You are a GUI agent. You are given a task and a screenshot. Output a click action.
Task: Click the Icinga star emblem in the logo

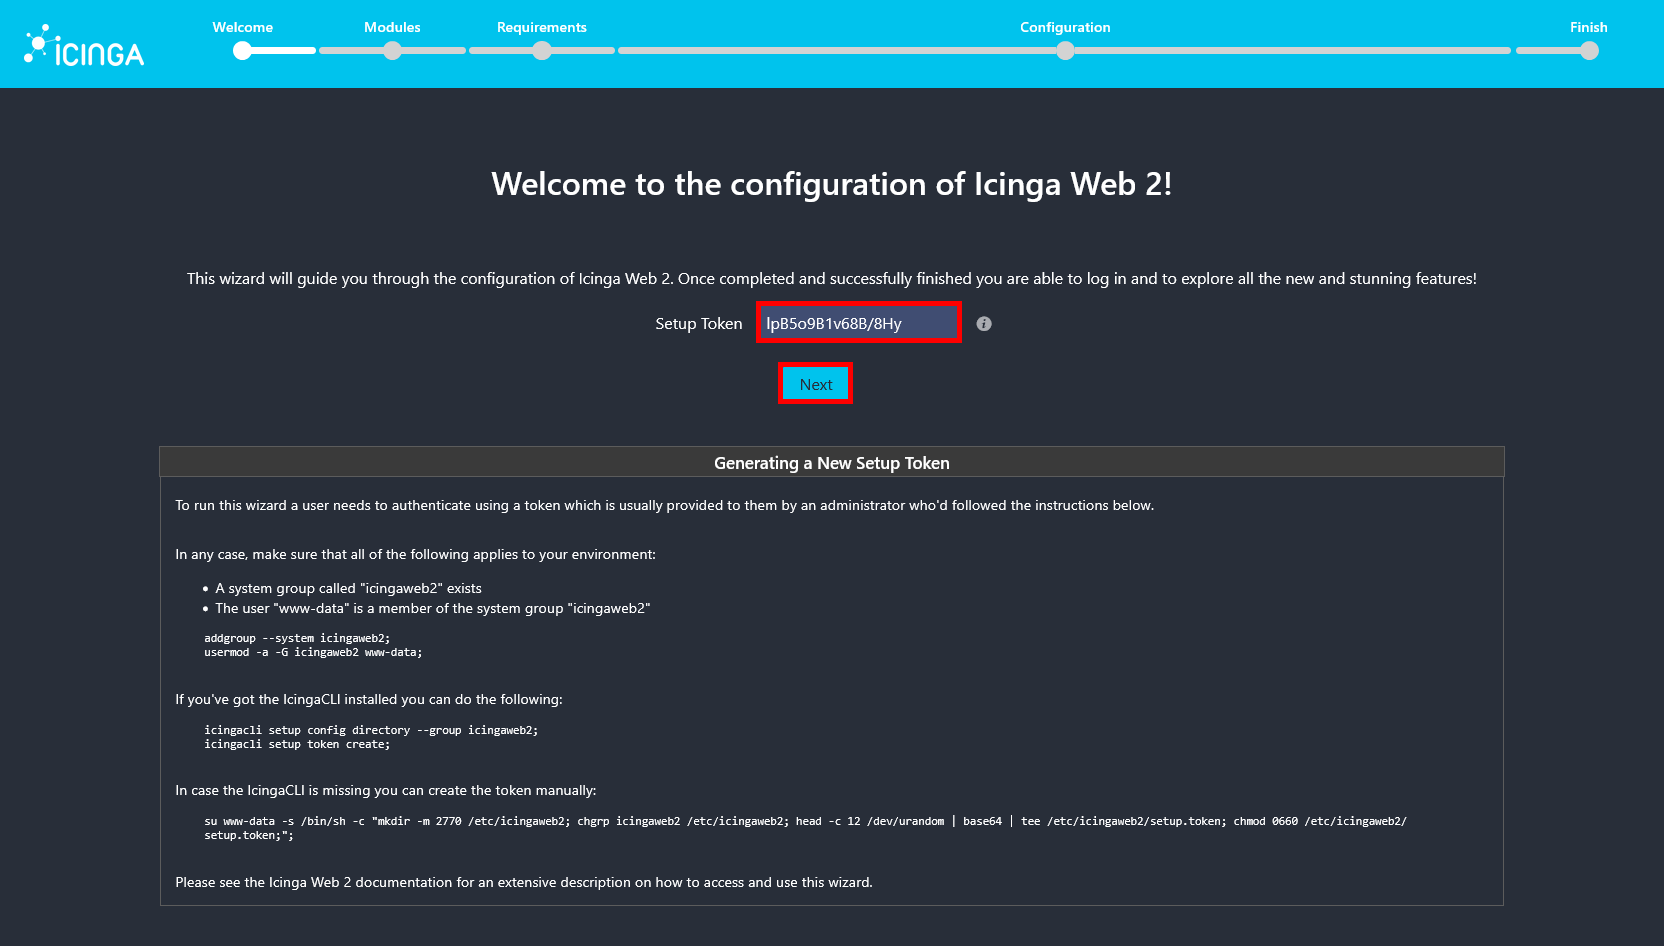click(36, 44)
